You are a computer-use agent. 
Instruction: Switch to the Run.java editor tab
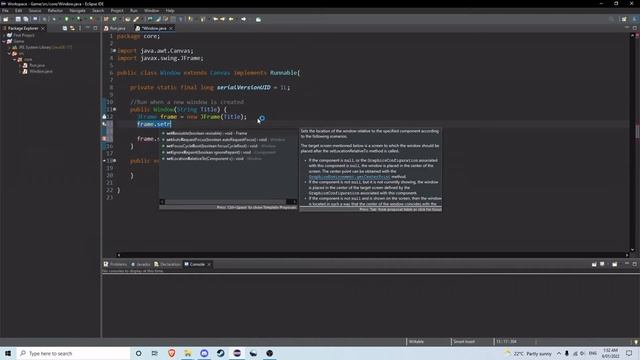[x=115, y=28]
